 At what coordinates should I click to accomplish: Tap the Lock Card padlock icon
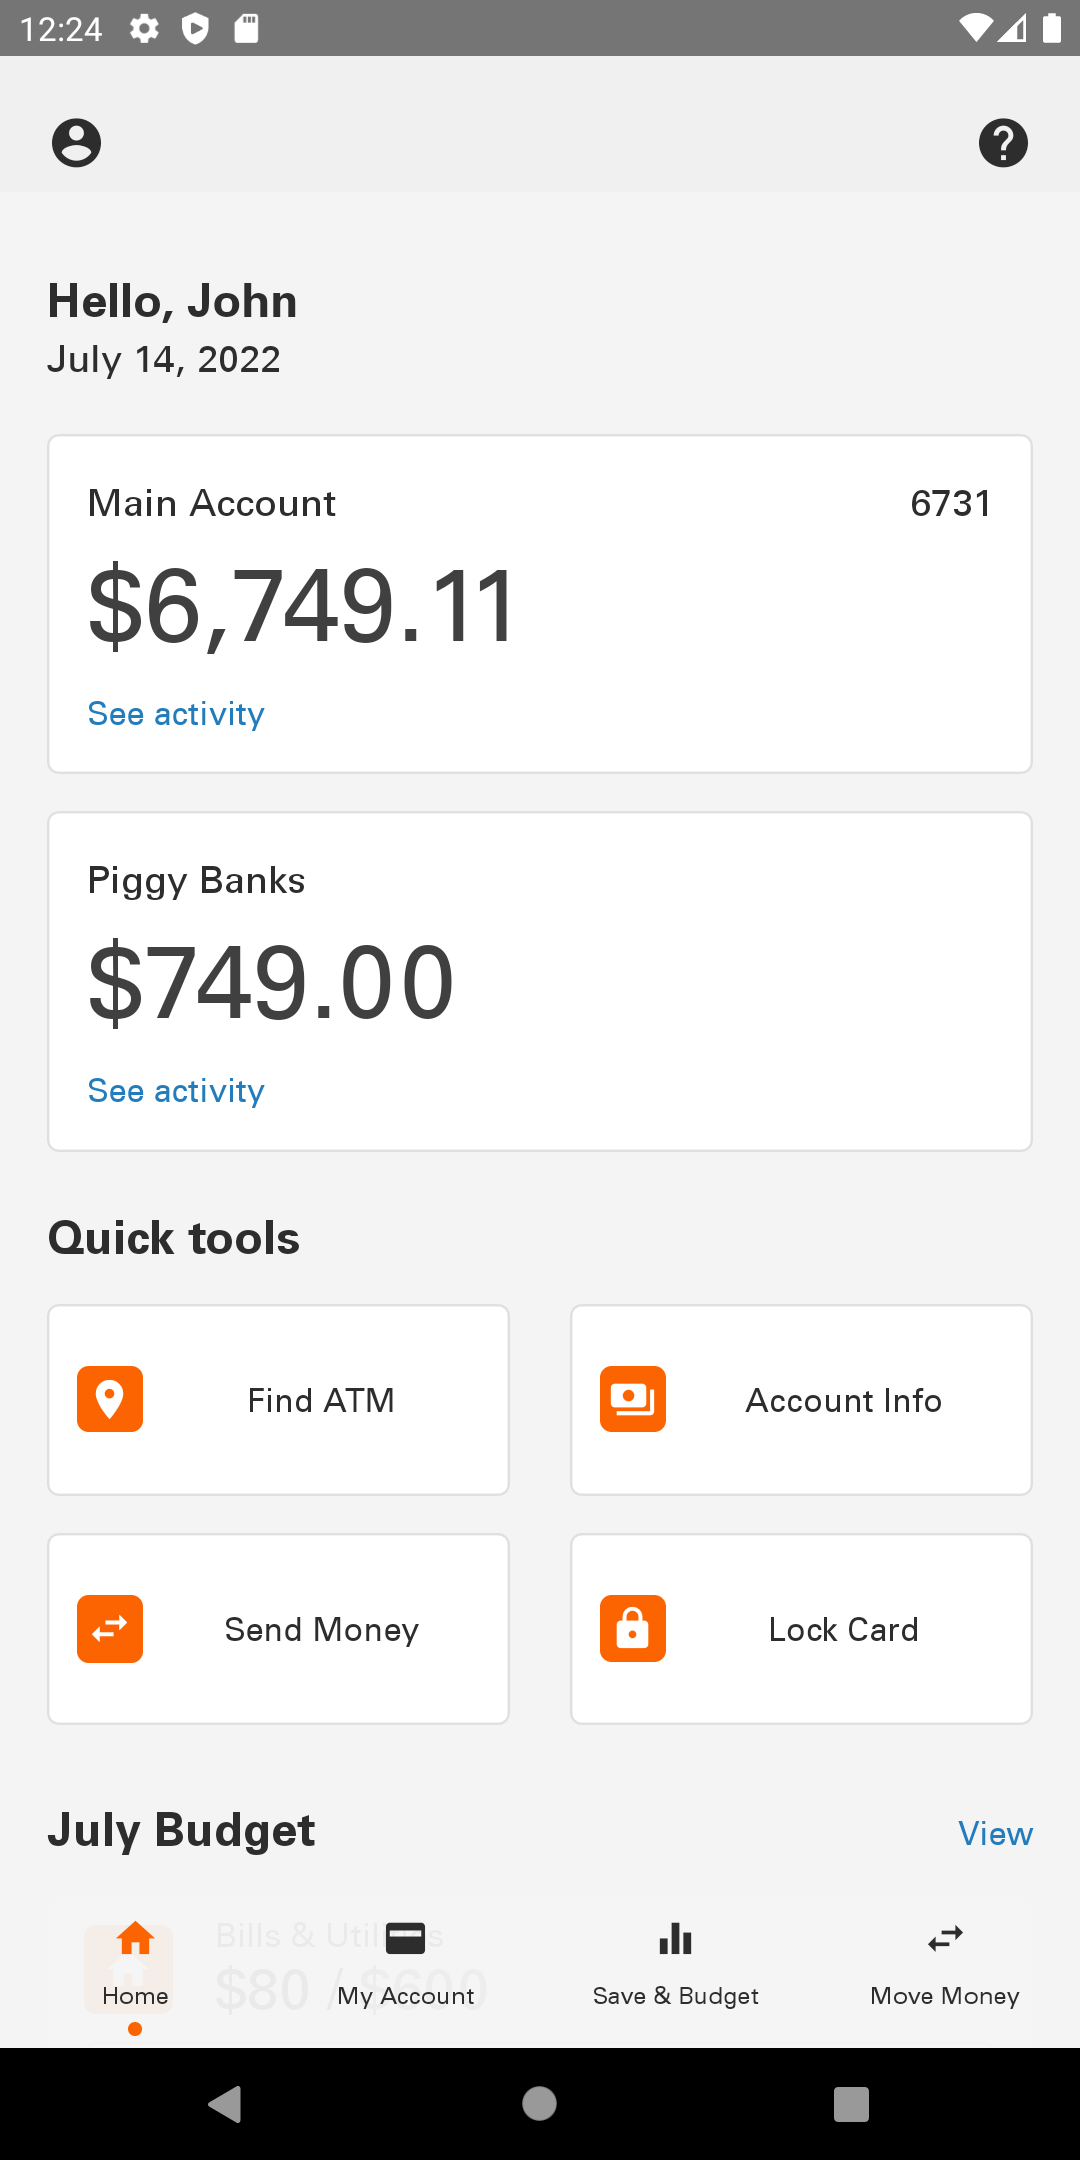(x=633, y=1628)
